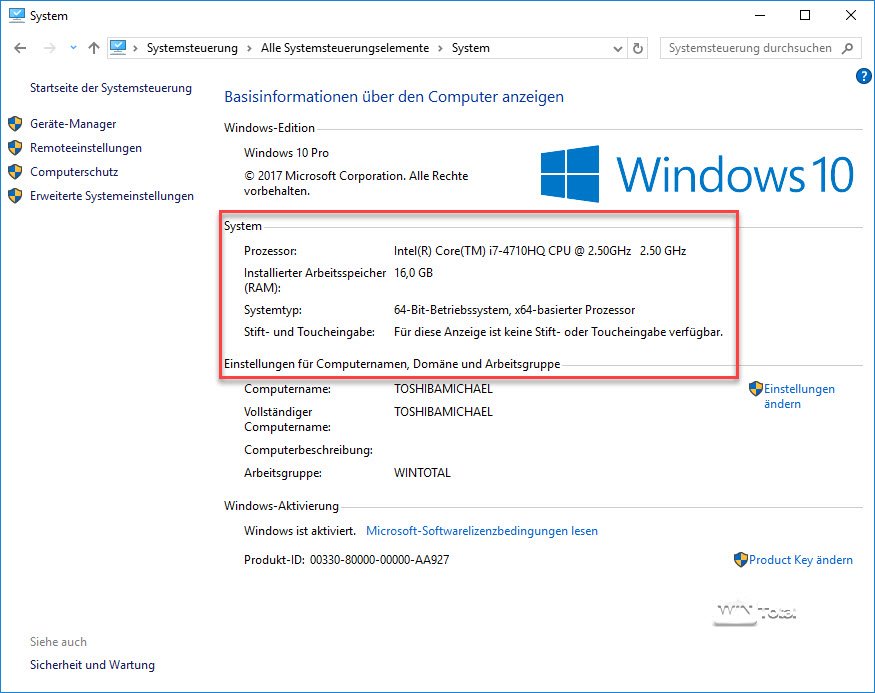Close the System window
The image size is (875, 693).
coord(850,15)
